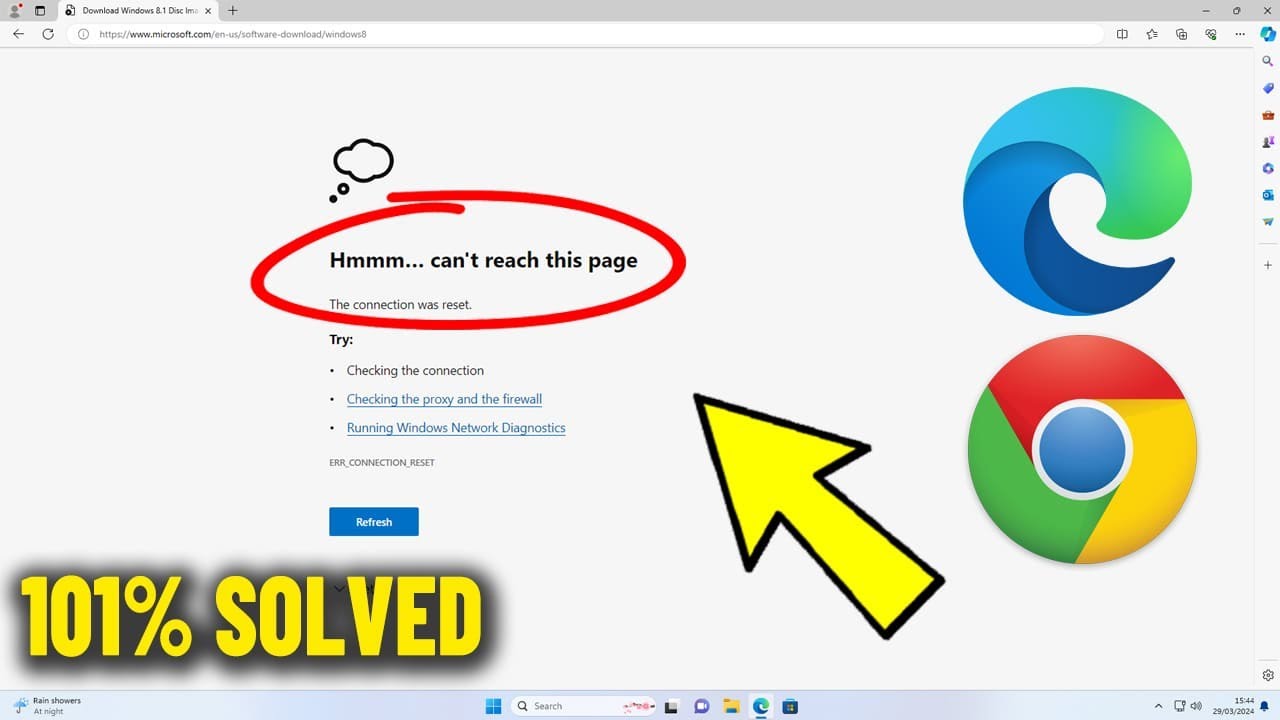
Task: Select 'The connection was reset.' text
Action: coord(400,304)
